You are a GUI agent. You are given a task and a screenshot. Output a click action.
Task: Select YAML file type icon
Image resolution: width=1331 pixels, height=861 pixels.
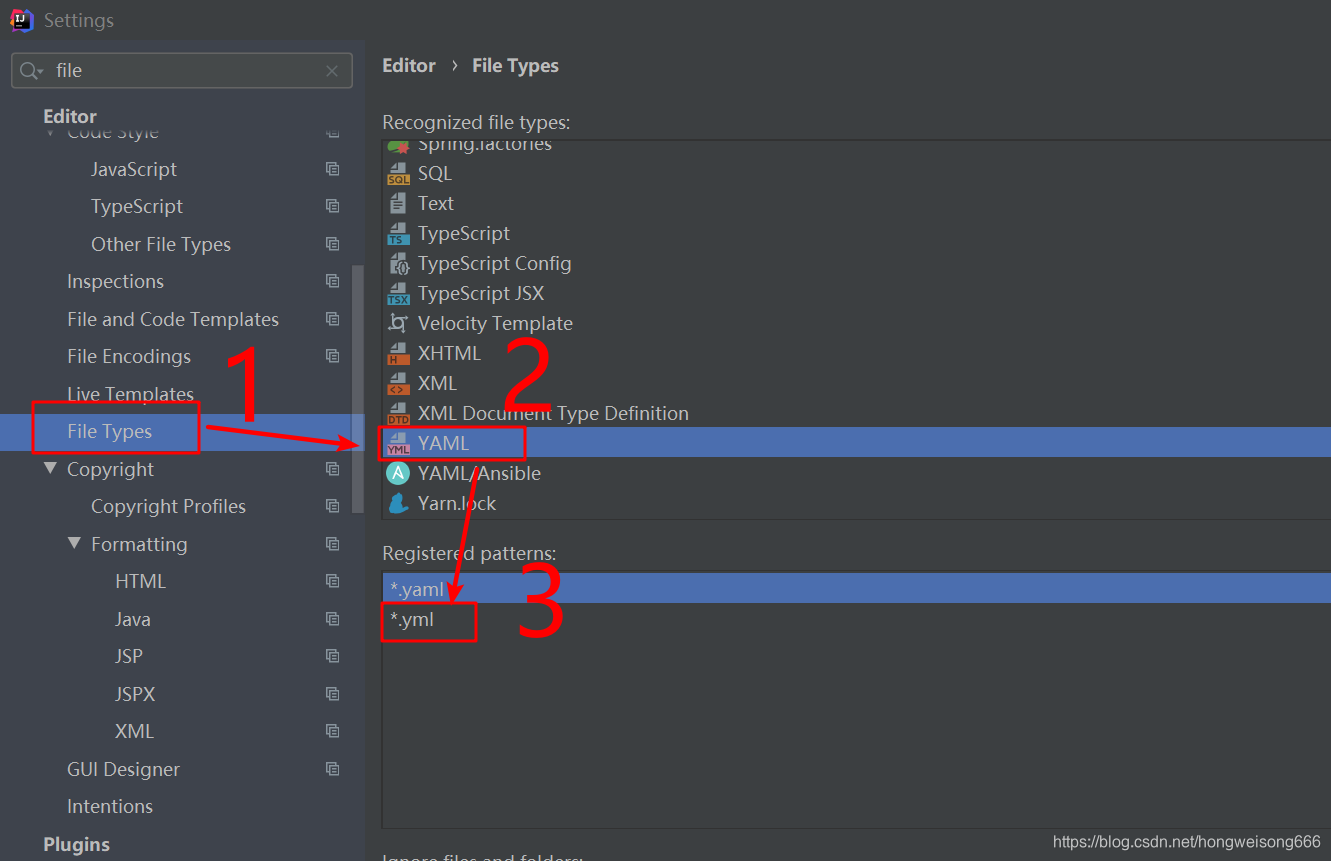coord(399,443)
